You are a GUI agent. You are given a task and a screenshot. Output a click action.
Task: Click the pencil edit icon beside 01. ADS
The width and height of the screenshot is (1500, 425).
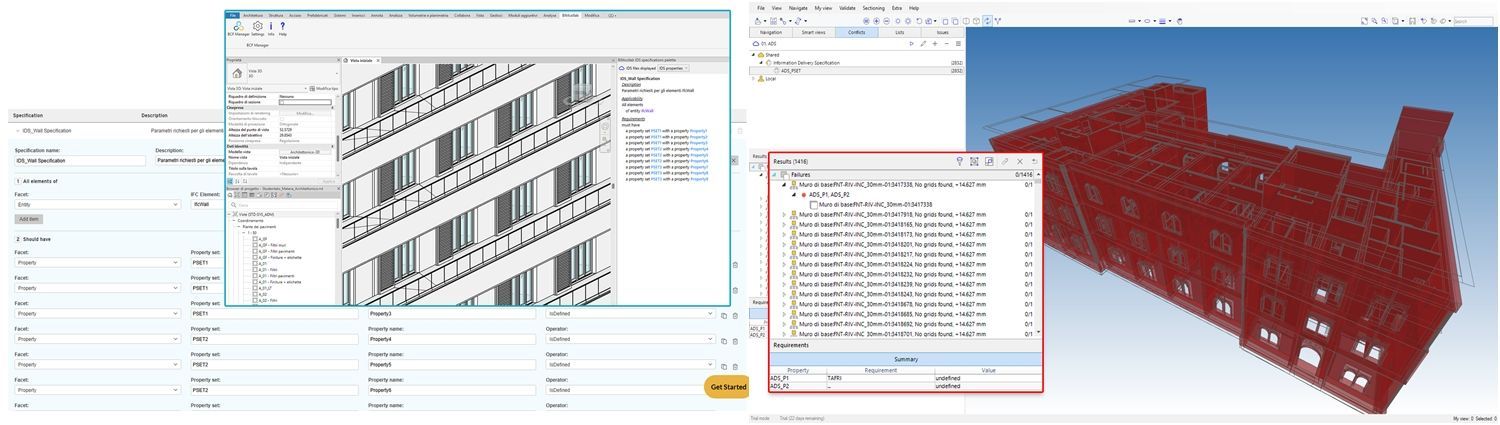(x=923, y=44)
